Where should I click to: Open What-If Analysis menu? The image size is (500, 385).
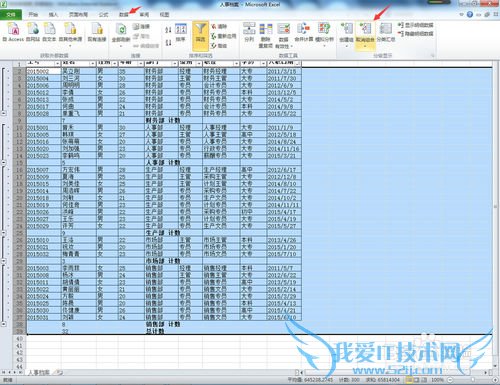324,34
